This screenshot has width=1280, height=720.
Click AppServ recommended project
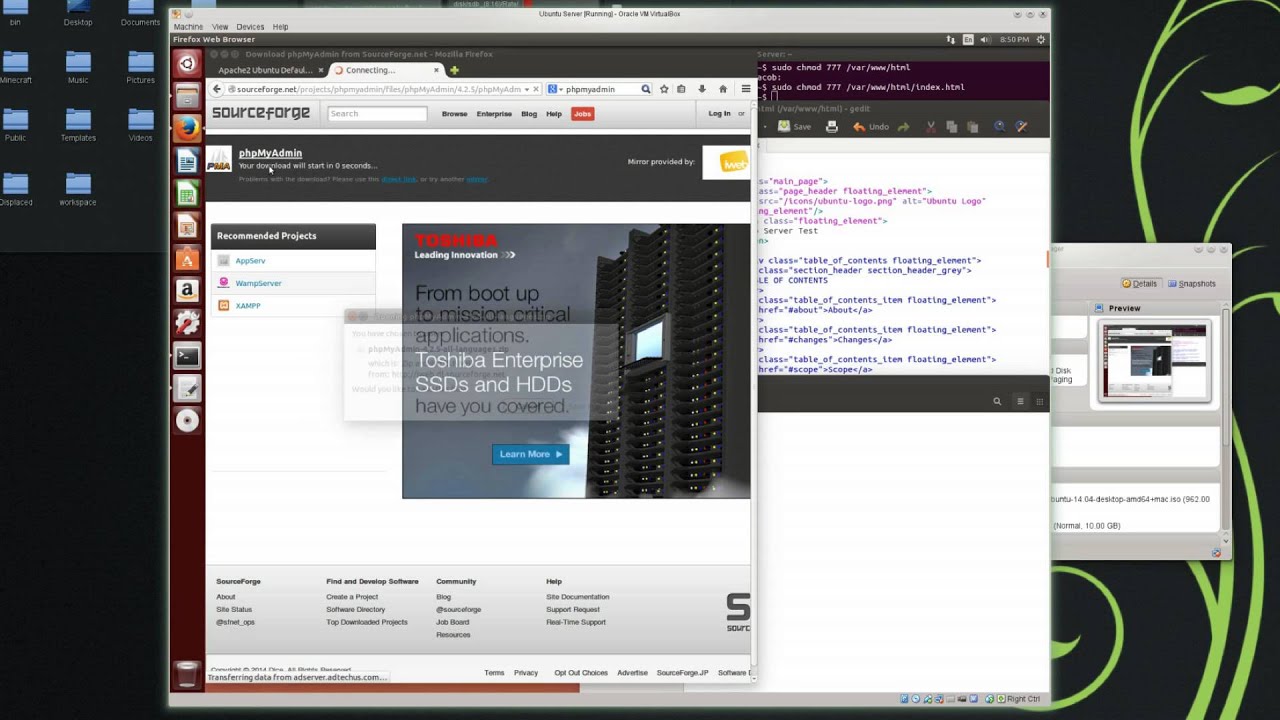250,261
